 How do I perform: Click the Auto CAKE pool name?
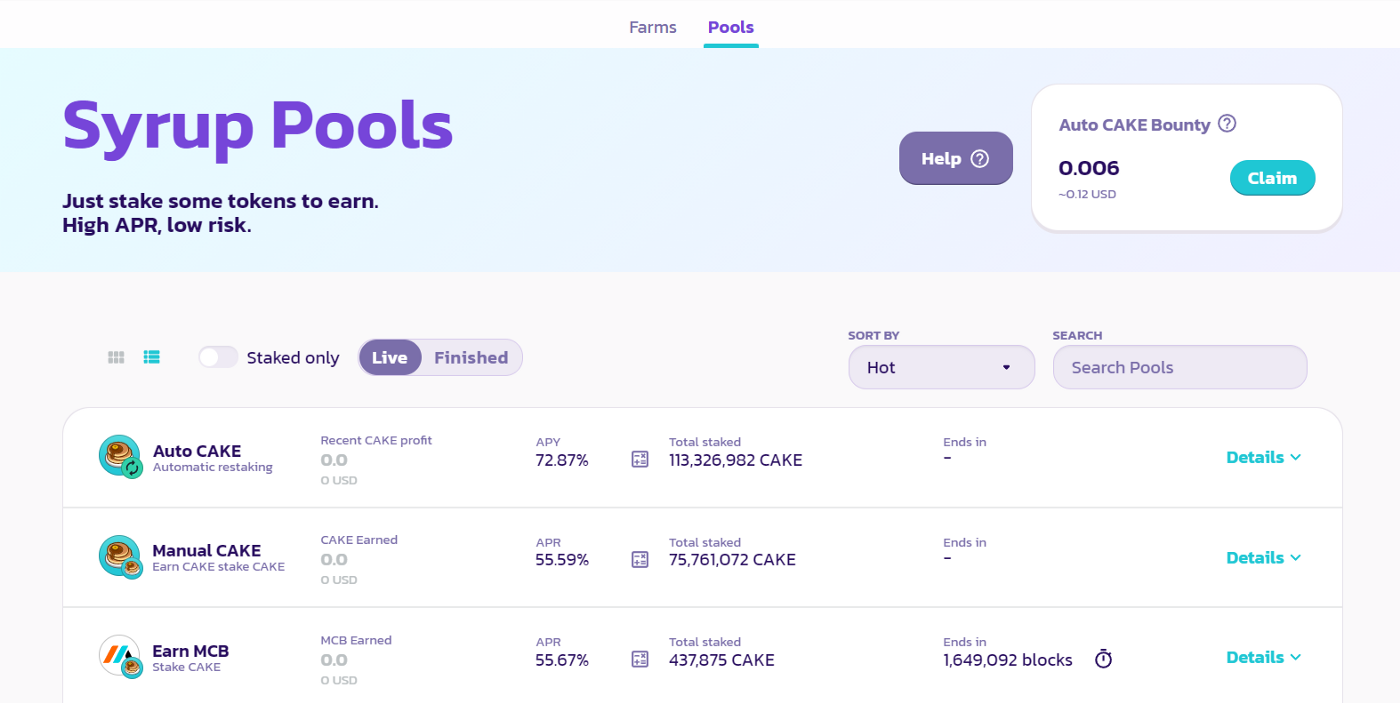[197, 451]
